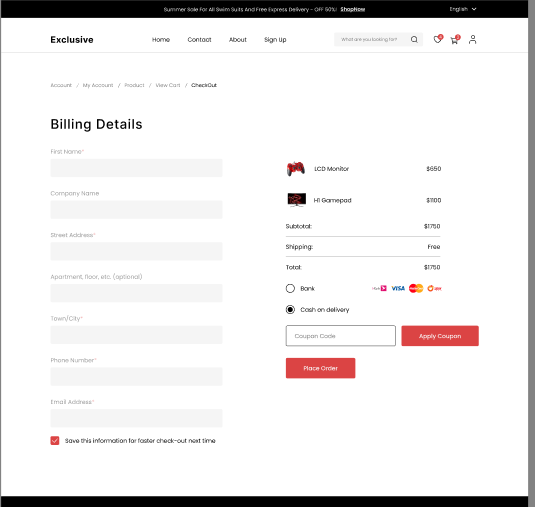This screenshot has height=507, width=535.
Task: Uncheck Save this information checkbox
Action: (55, 440)
